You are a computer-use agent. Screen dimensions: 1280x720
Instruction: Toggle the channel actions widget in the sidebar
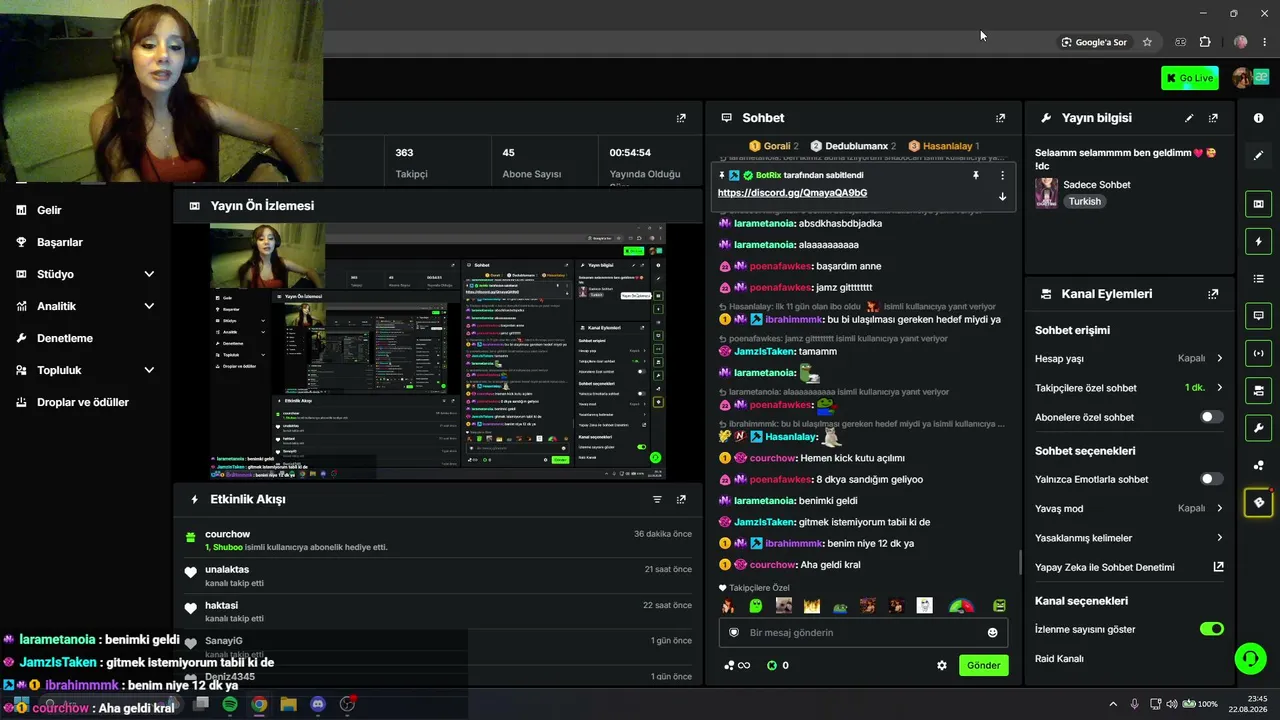coord(1258,390)
